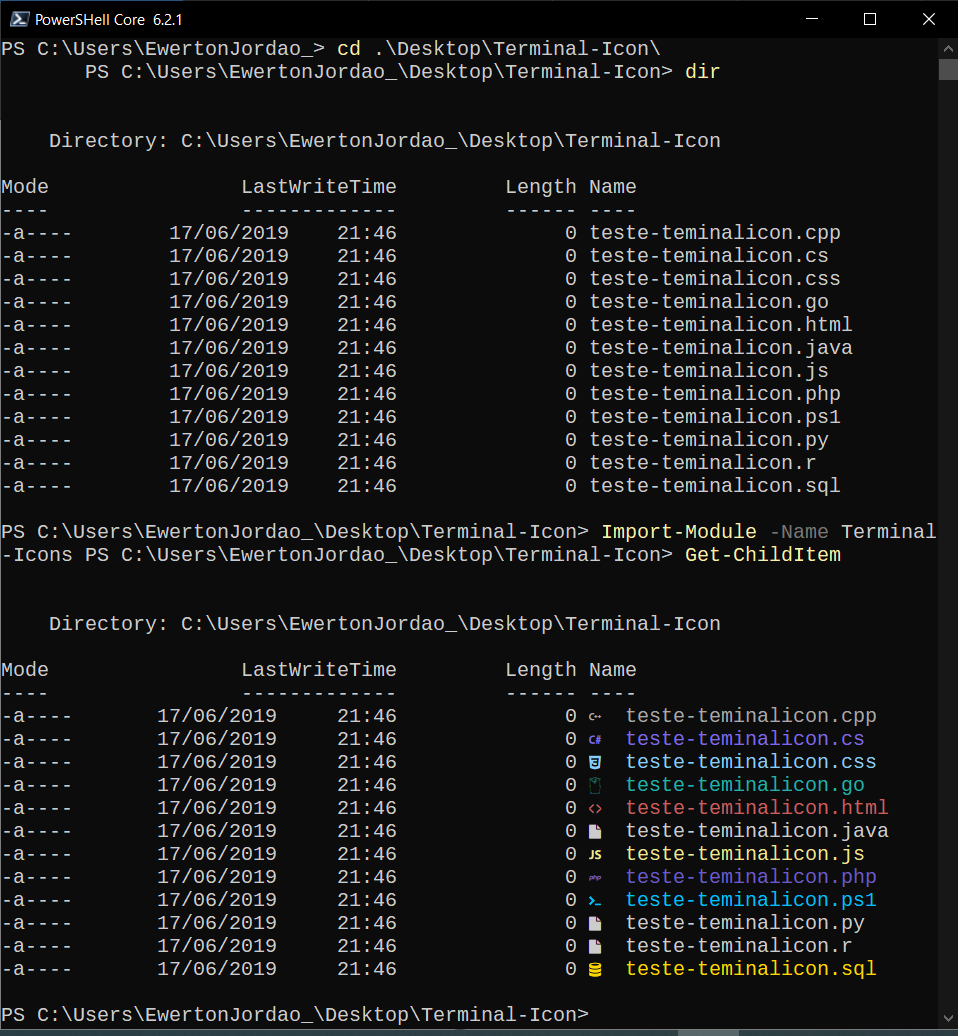The width and height of the screenshot is (958, 1036).
Task: Click the Go gopher icon beside teste-teminalicon.go
Action: click(595, 784)
